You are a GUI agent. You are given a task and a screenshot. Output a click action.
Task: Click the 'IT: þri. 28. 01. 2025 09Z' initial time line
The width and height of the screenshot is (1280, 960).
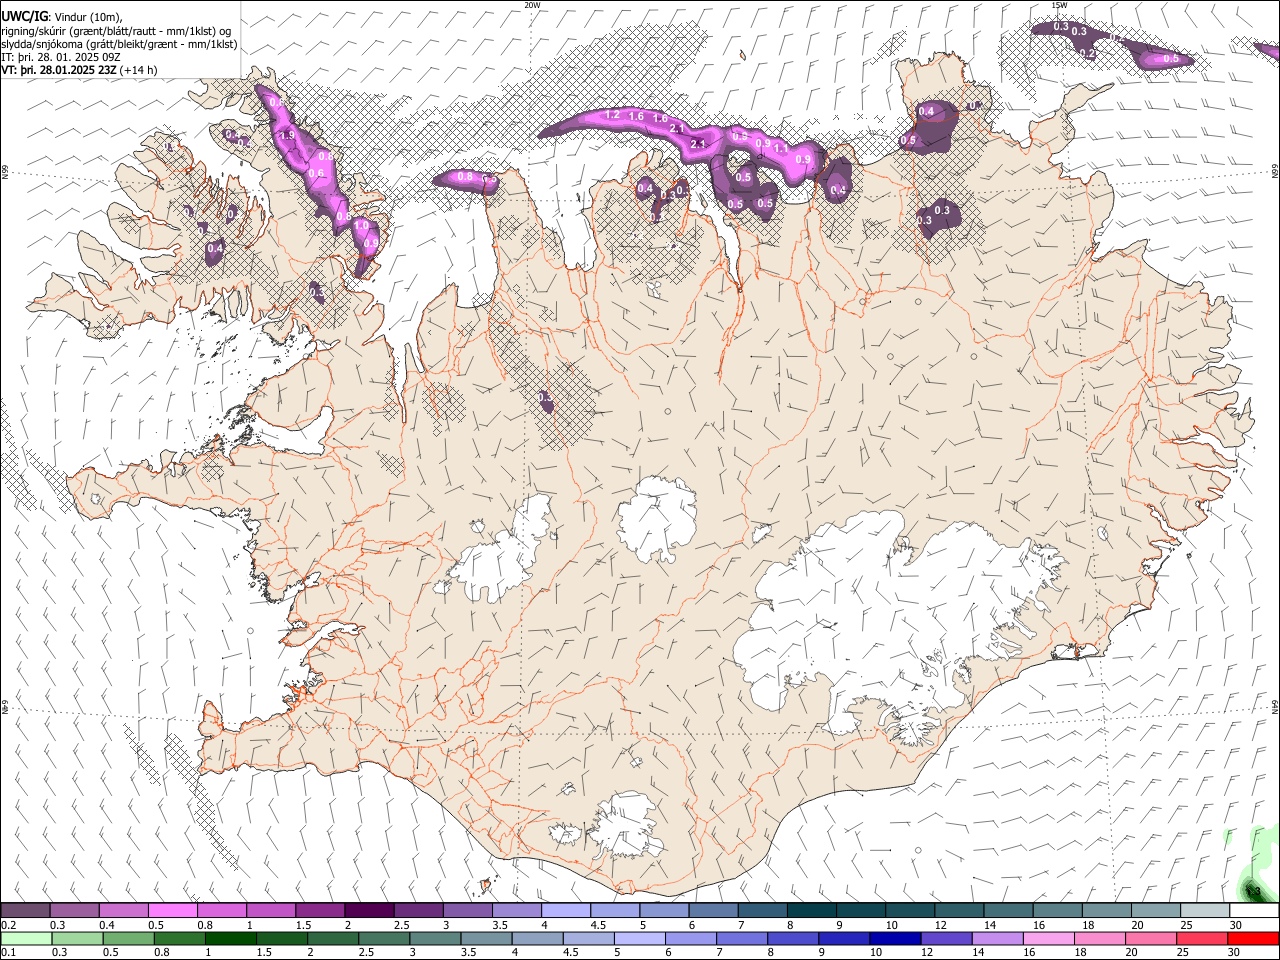(x=61, y=57)
